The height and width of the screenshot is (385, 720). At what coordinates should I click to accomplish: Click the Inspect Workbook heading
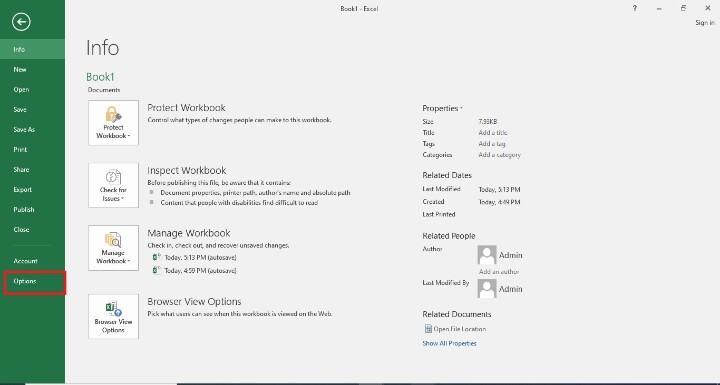186,170
